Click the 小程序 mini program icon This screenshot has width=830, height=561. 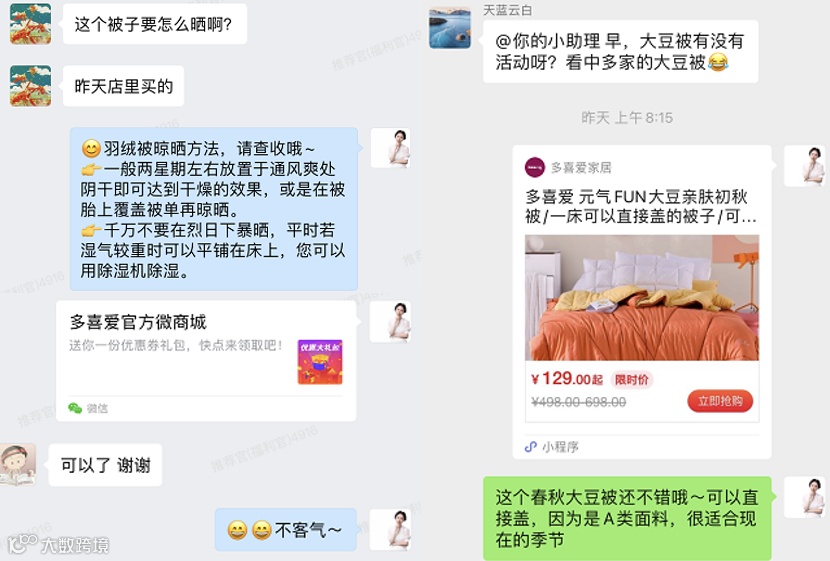[x=530, y=447]
